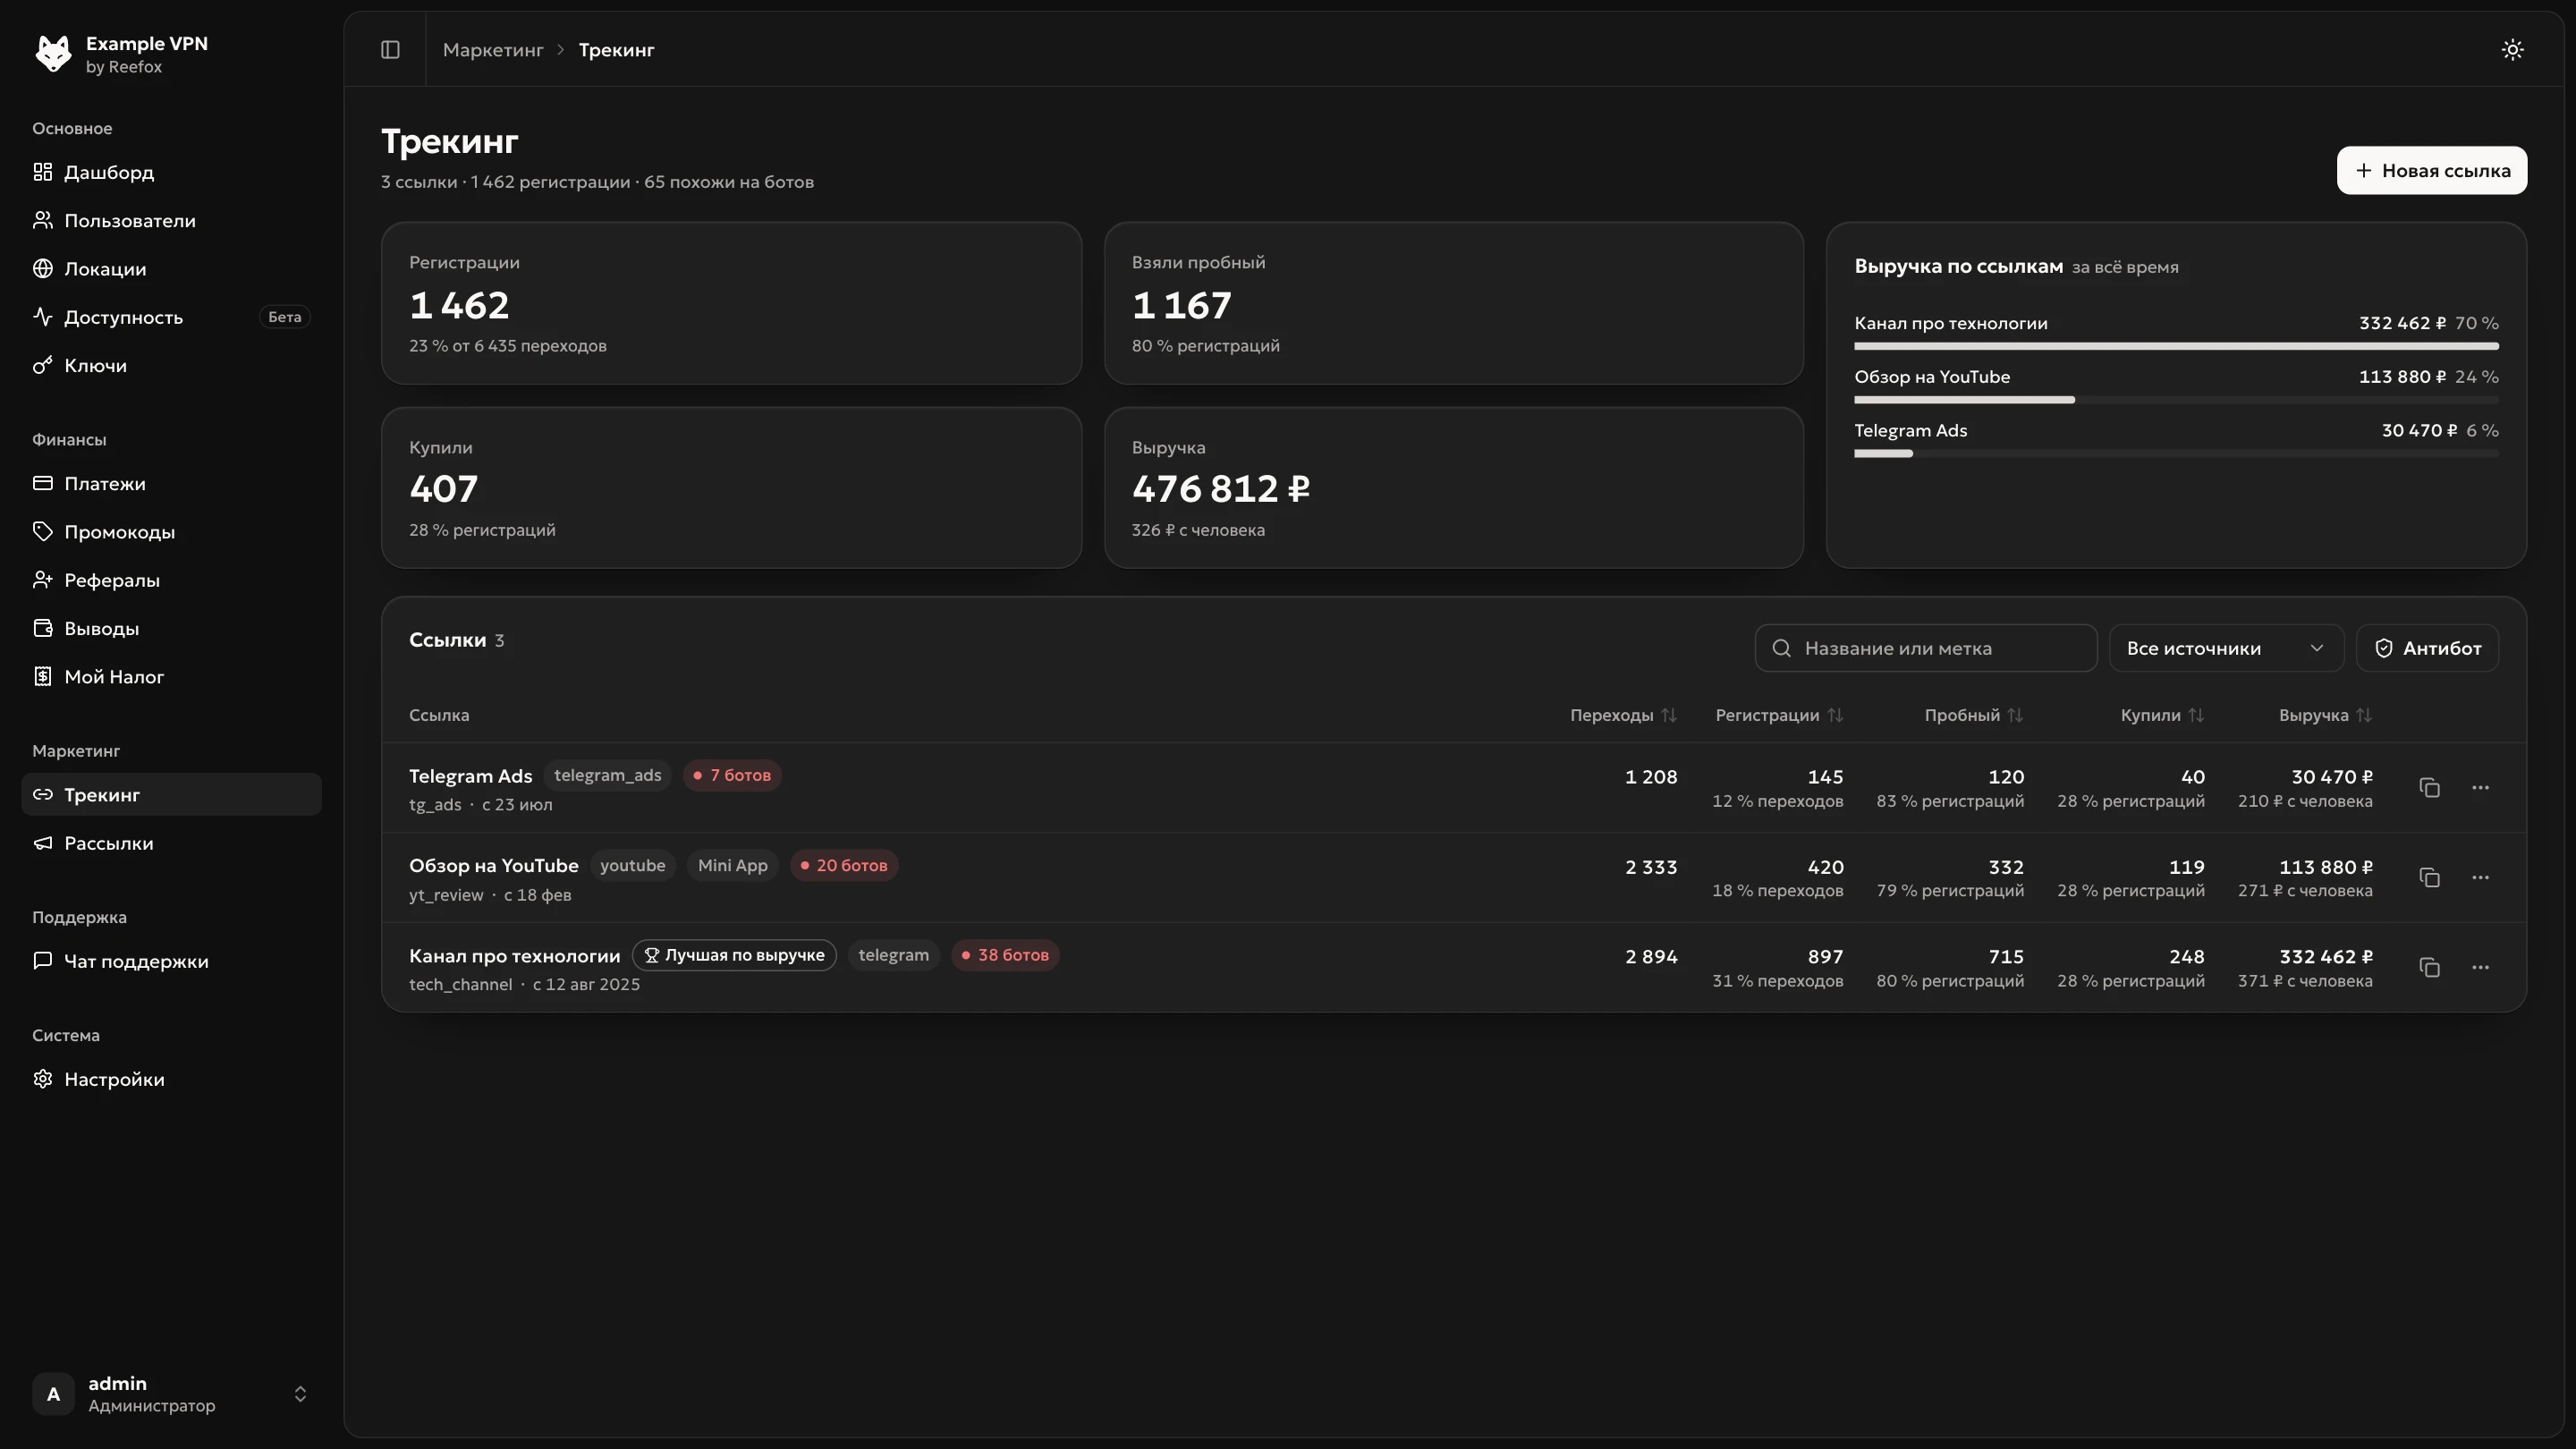Open Настройки page

171,1079
